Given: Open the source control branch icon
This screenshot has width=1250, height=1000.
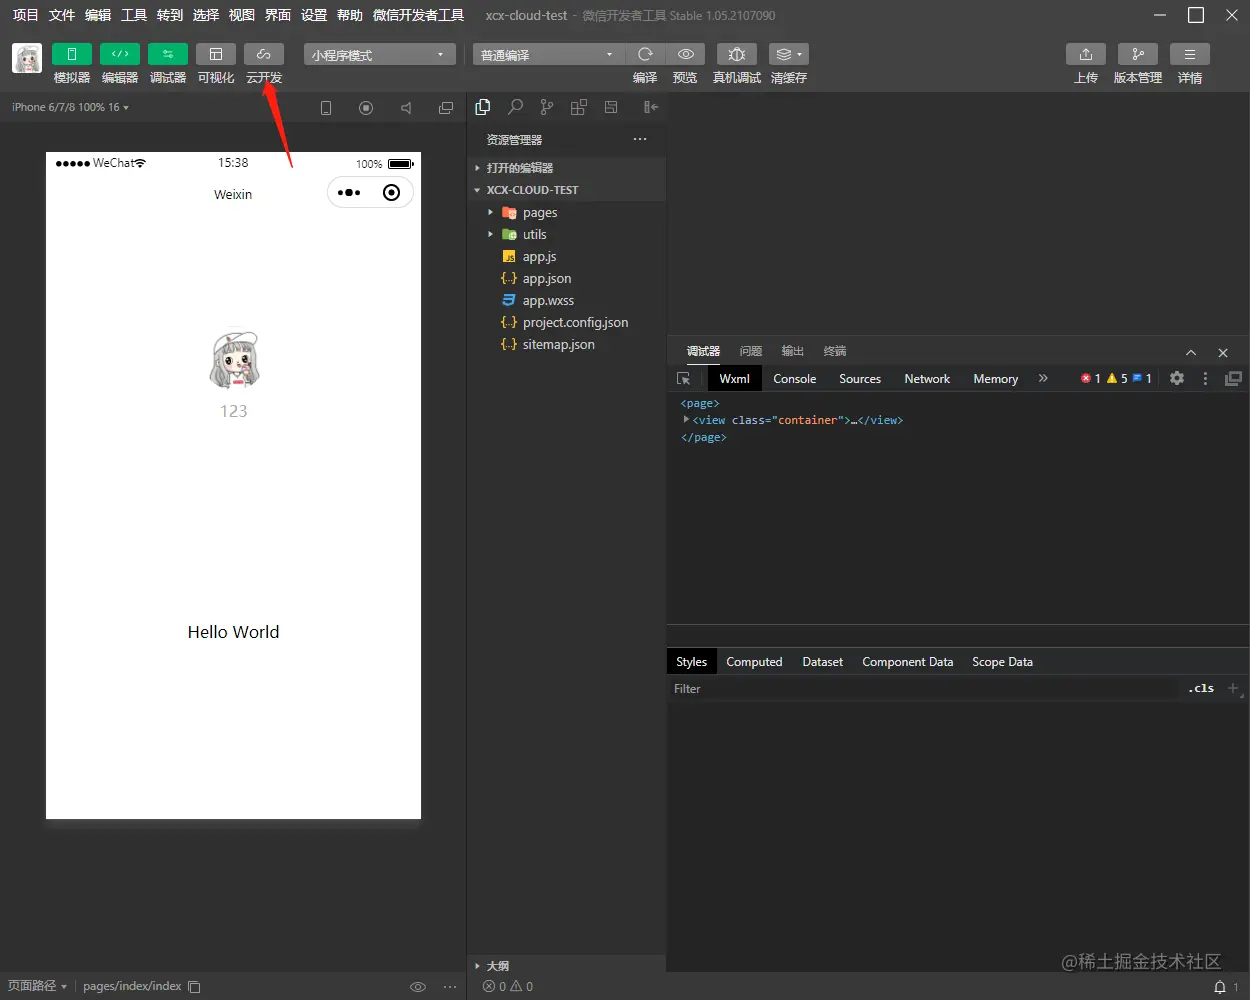Looking at the screenshot, I should tap(546, 107).
